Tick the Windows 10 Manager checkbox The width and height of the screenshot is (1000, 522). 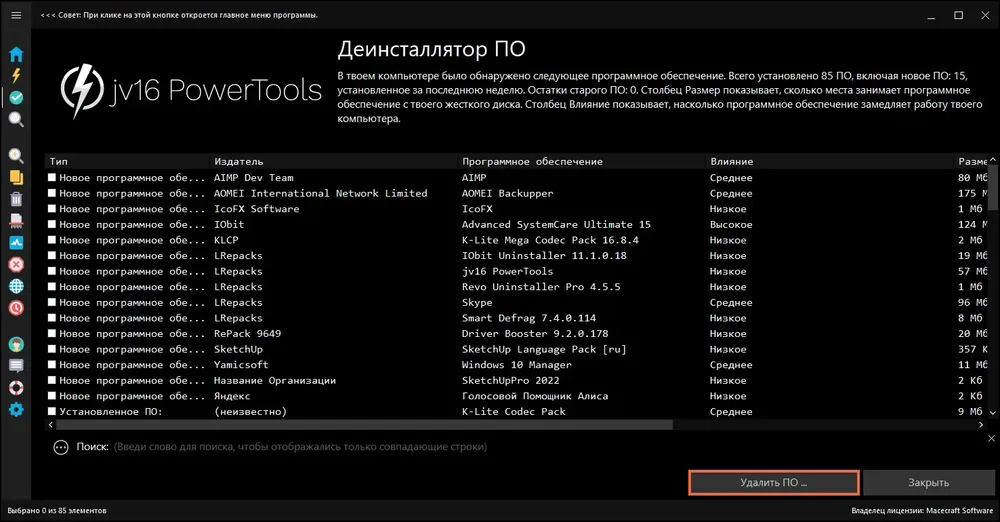(x=52, y=365)
